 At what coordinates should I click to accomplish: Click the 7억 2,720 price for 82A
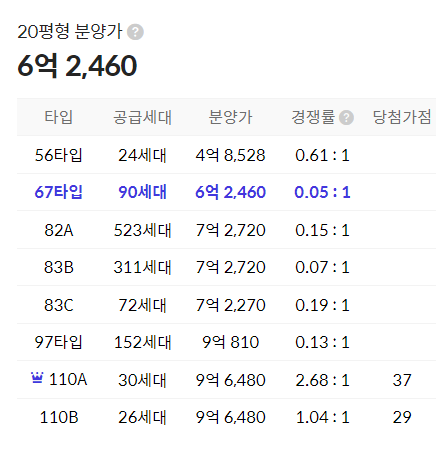coord(230,230)
